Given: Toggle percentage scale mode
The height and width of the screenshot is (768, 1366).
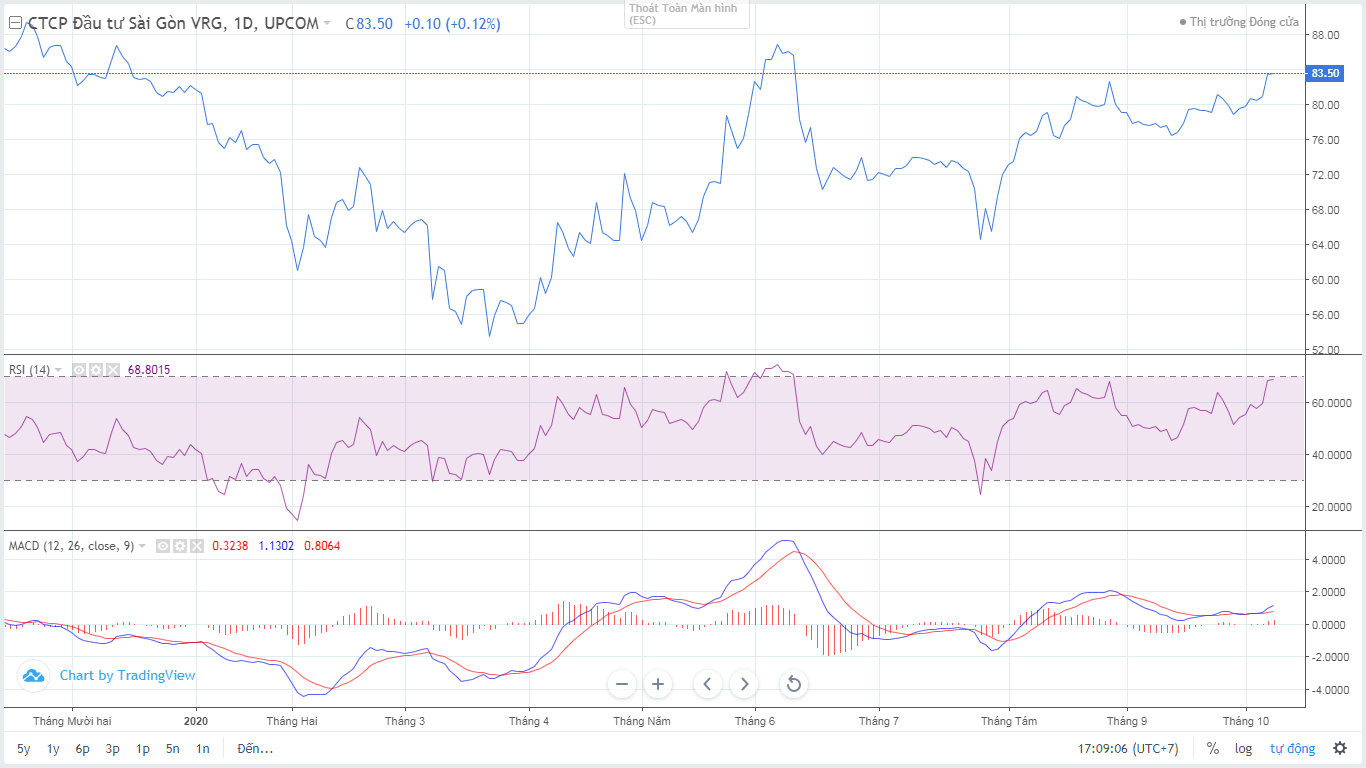Looking at the screenshot, I should click(x=1213, y=748).
